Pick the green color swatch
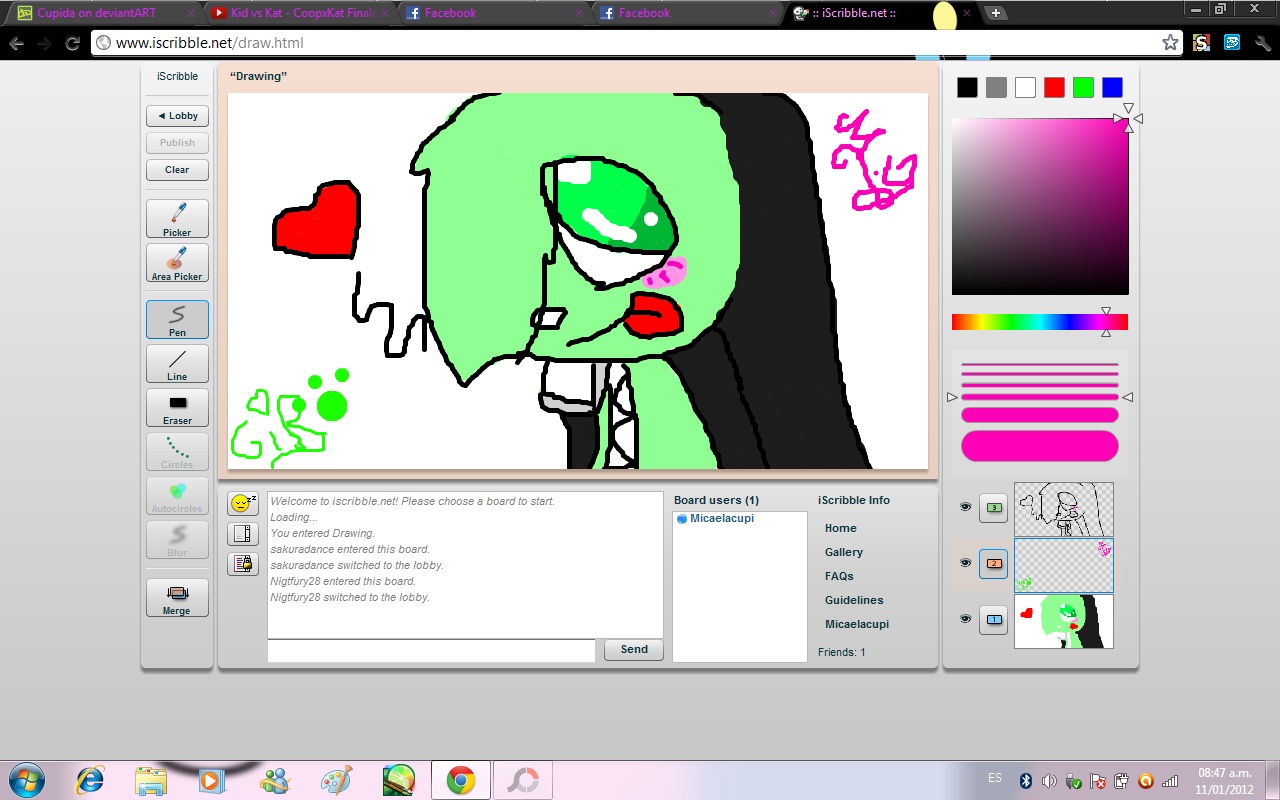Screen dimensions: 1280x800 1083,87
